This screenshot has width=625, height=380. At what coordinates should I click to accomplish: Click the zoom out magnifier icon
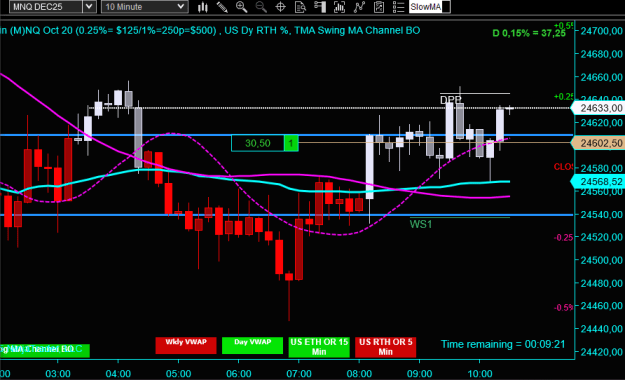pos(261,7)
